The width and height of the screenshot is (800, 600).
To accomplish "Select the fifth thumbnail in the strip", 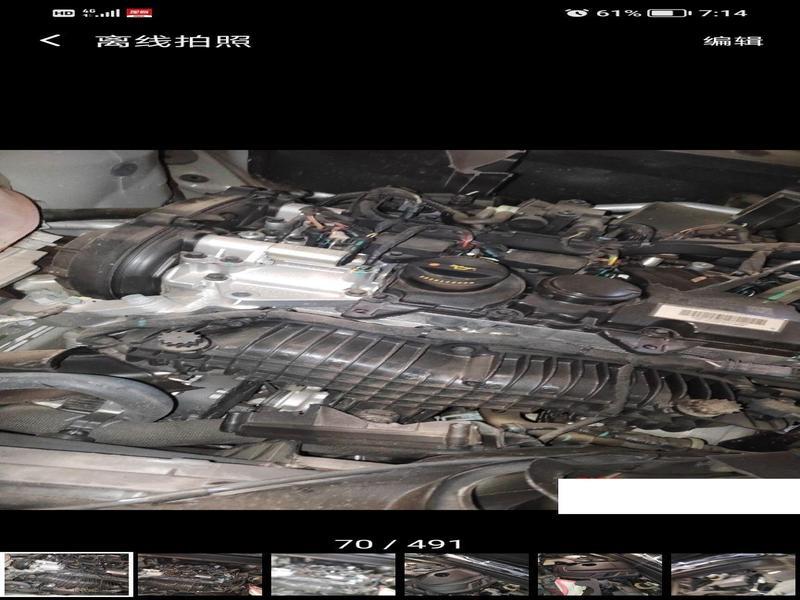I will [600, 575].
